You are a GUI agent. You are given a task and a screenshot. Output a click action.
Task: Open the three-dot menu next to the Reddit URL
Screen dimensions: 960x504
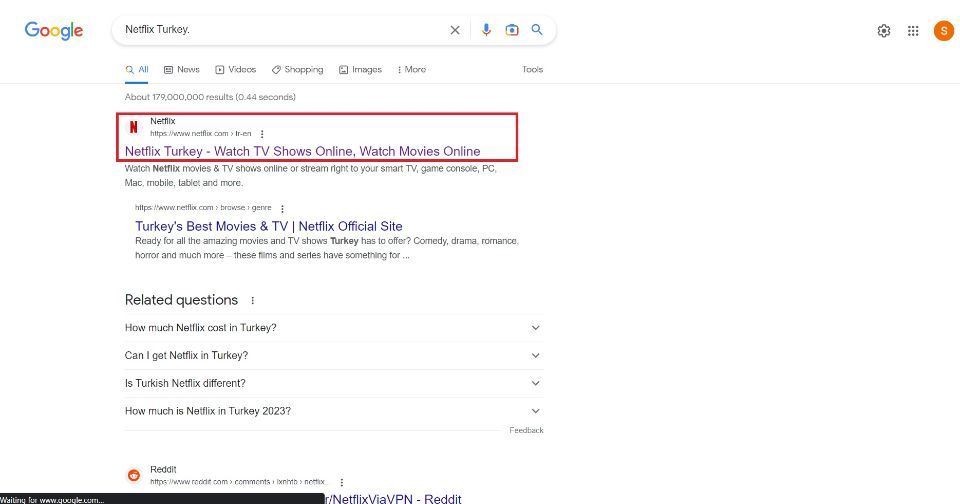click(342, 483)
